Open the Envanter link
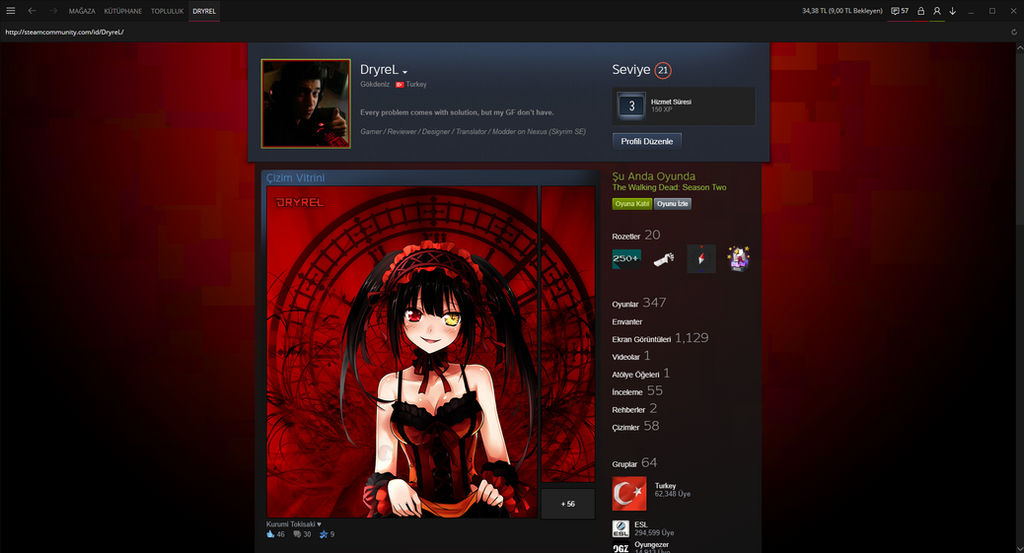This screenshot has height=553, width=1024. 627,322
